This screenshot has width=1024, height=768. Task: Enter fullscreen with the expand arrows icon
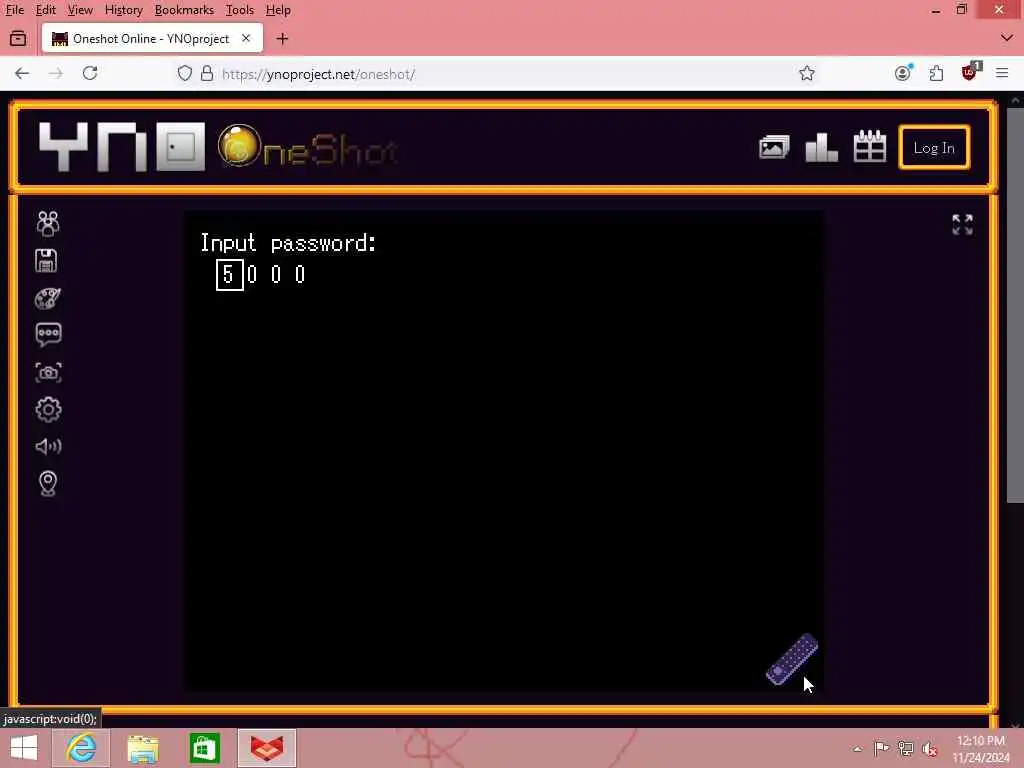[x=962, y=224]
